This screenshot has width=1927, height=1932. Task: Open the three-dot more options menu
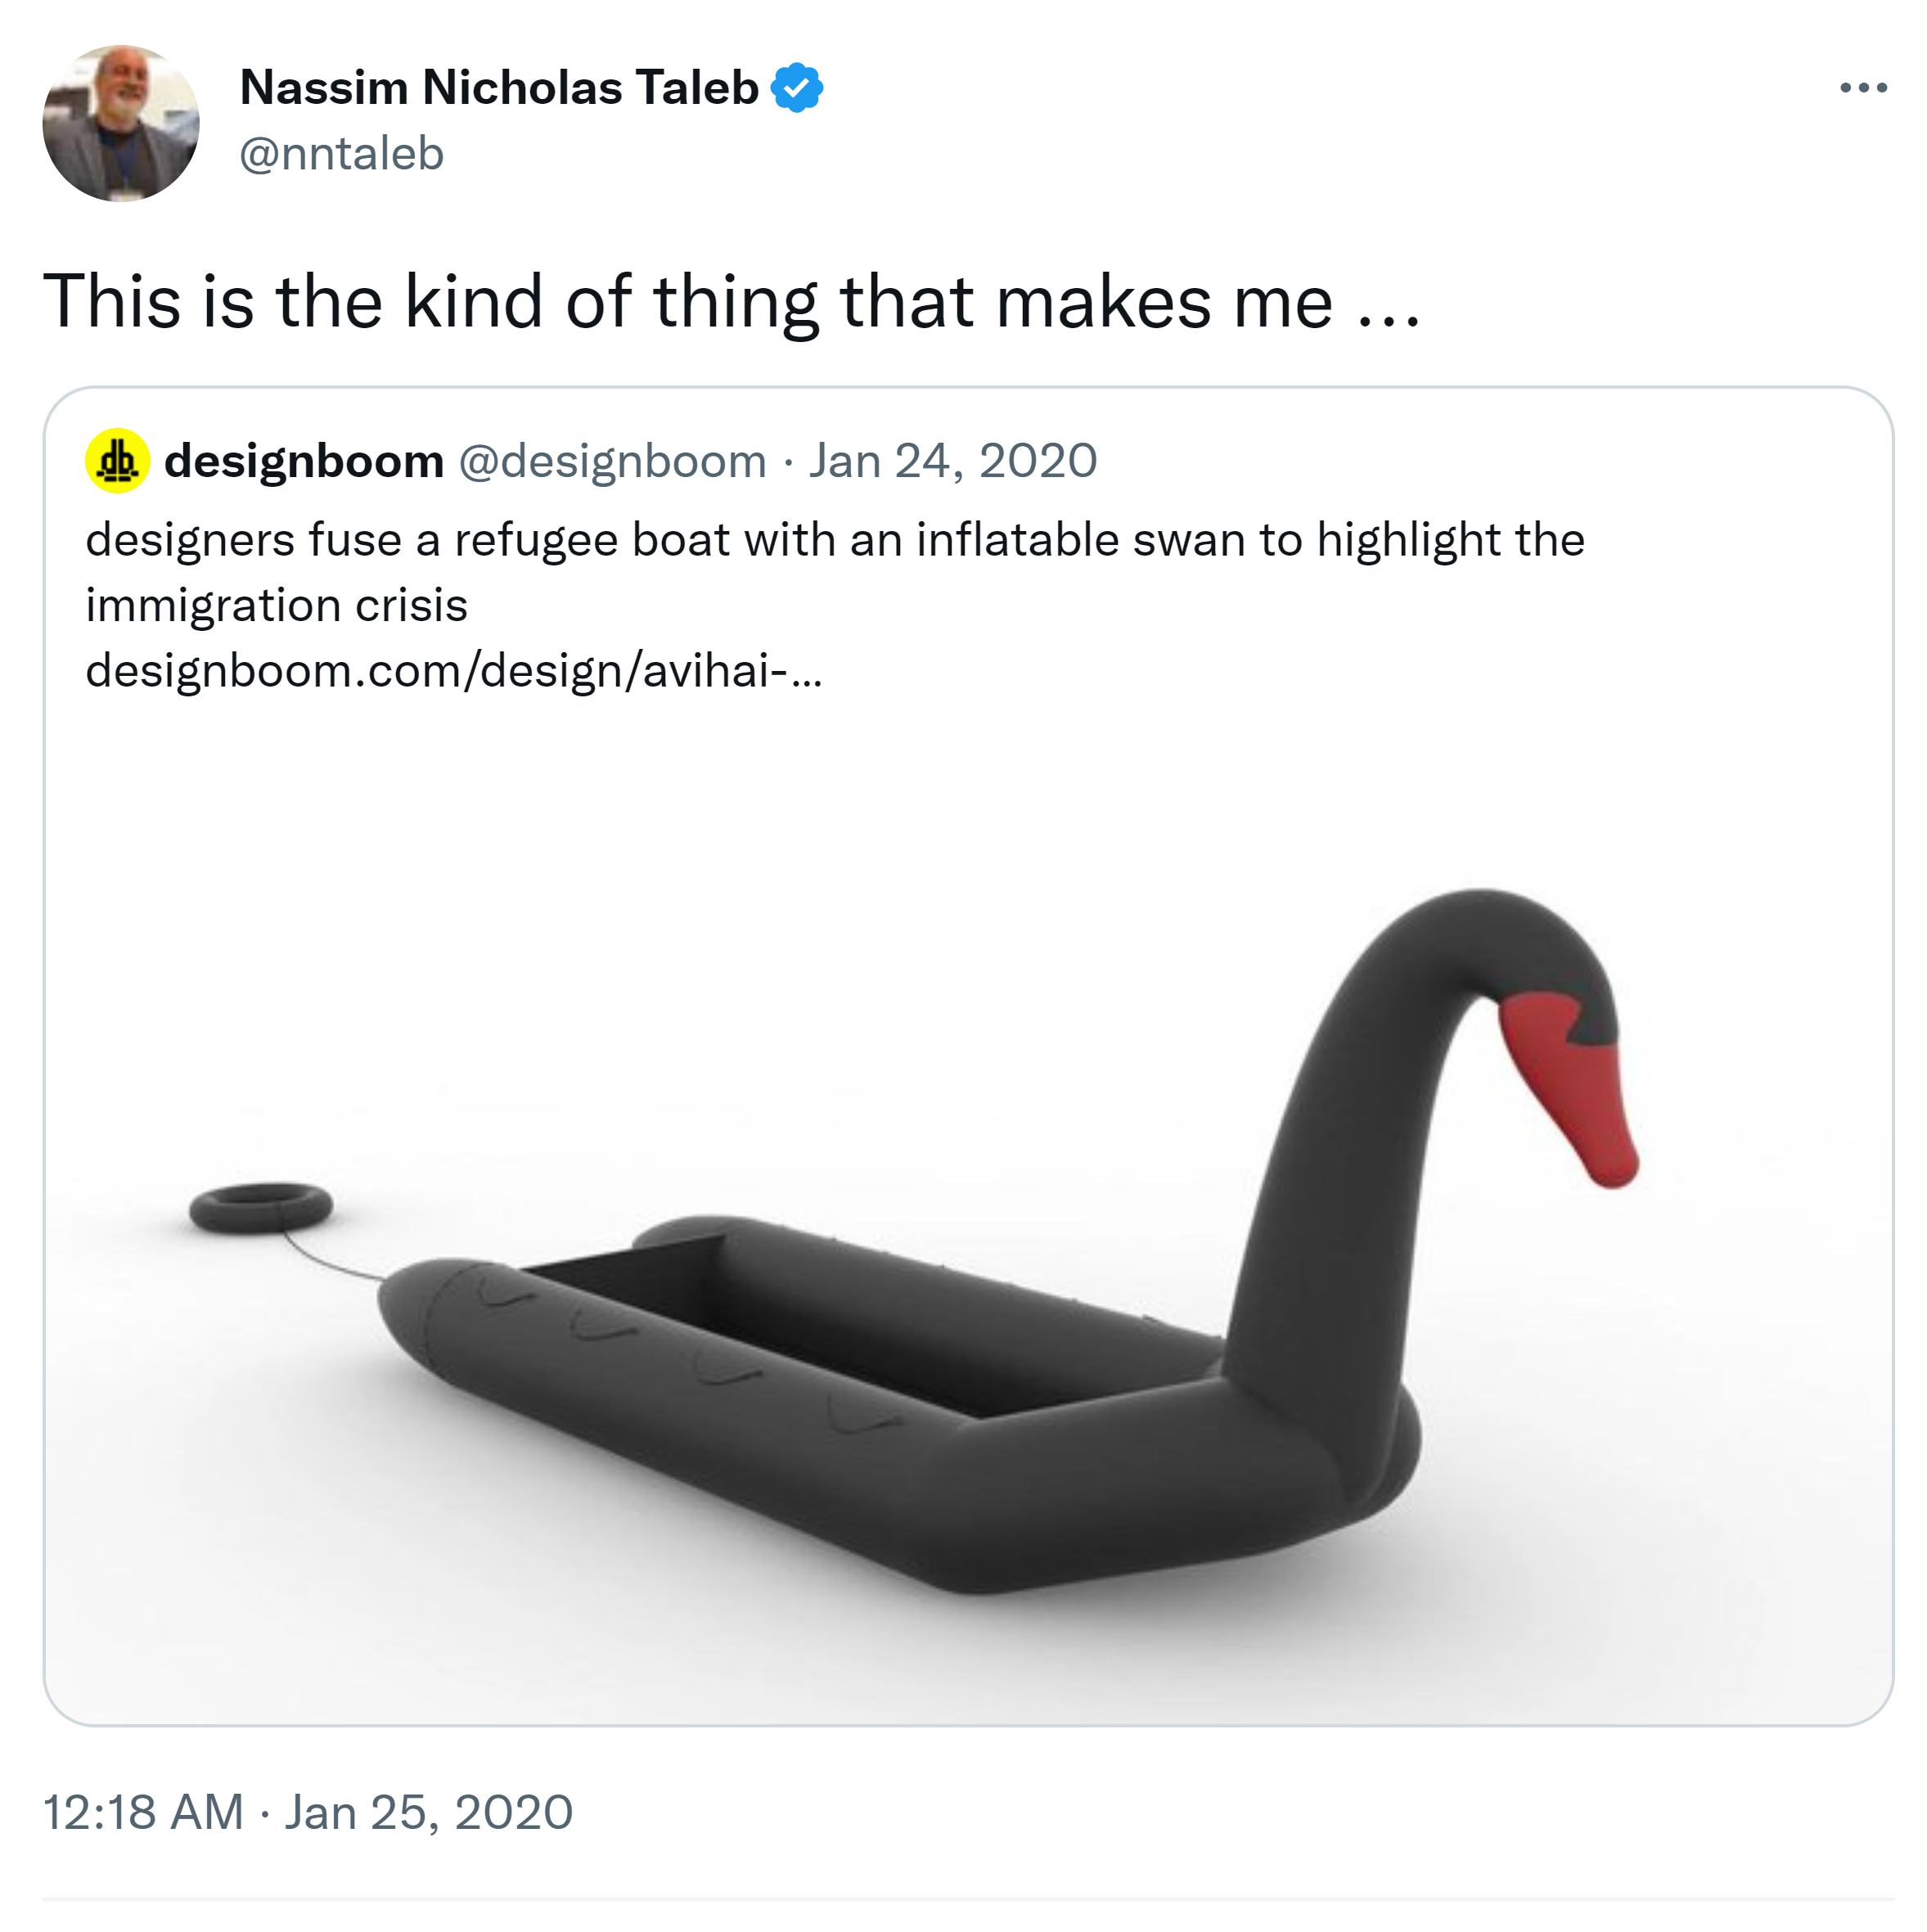(x=1862, y=88)
